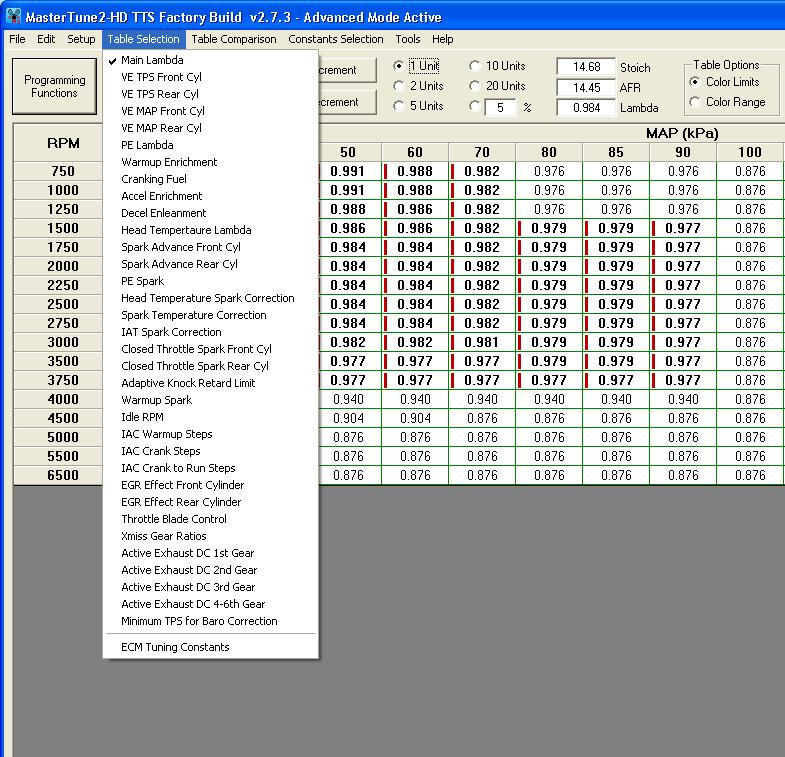
Task: Choose Active Exhaust DC 4-6th Gear
Action: [210, 605]
